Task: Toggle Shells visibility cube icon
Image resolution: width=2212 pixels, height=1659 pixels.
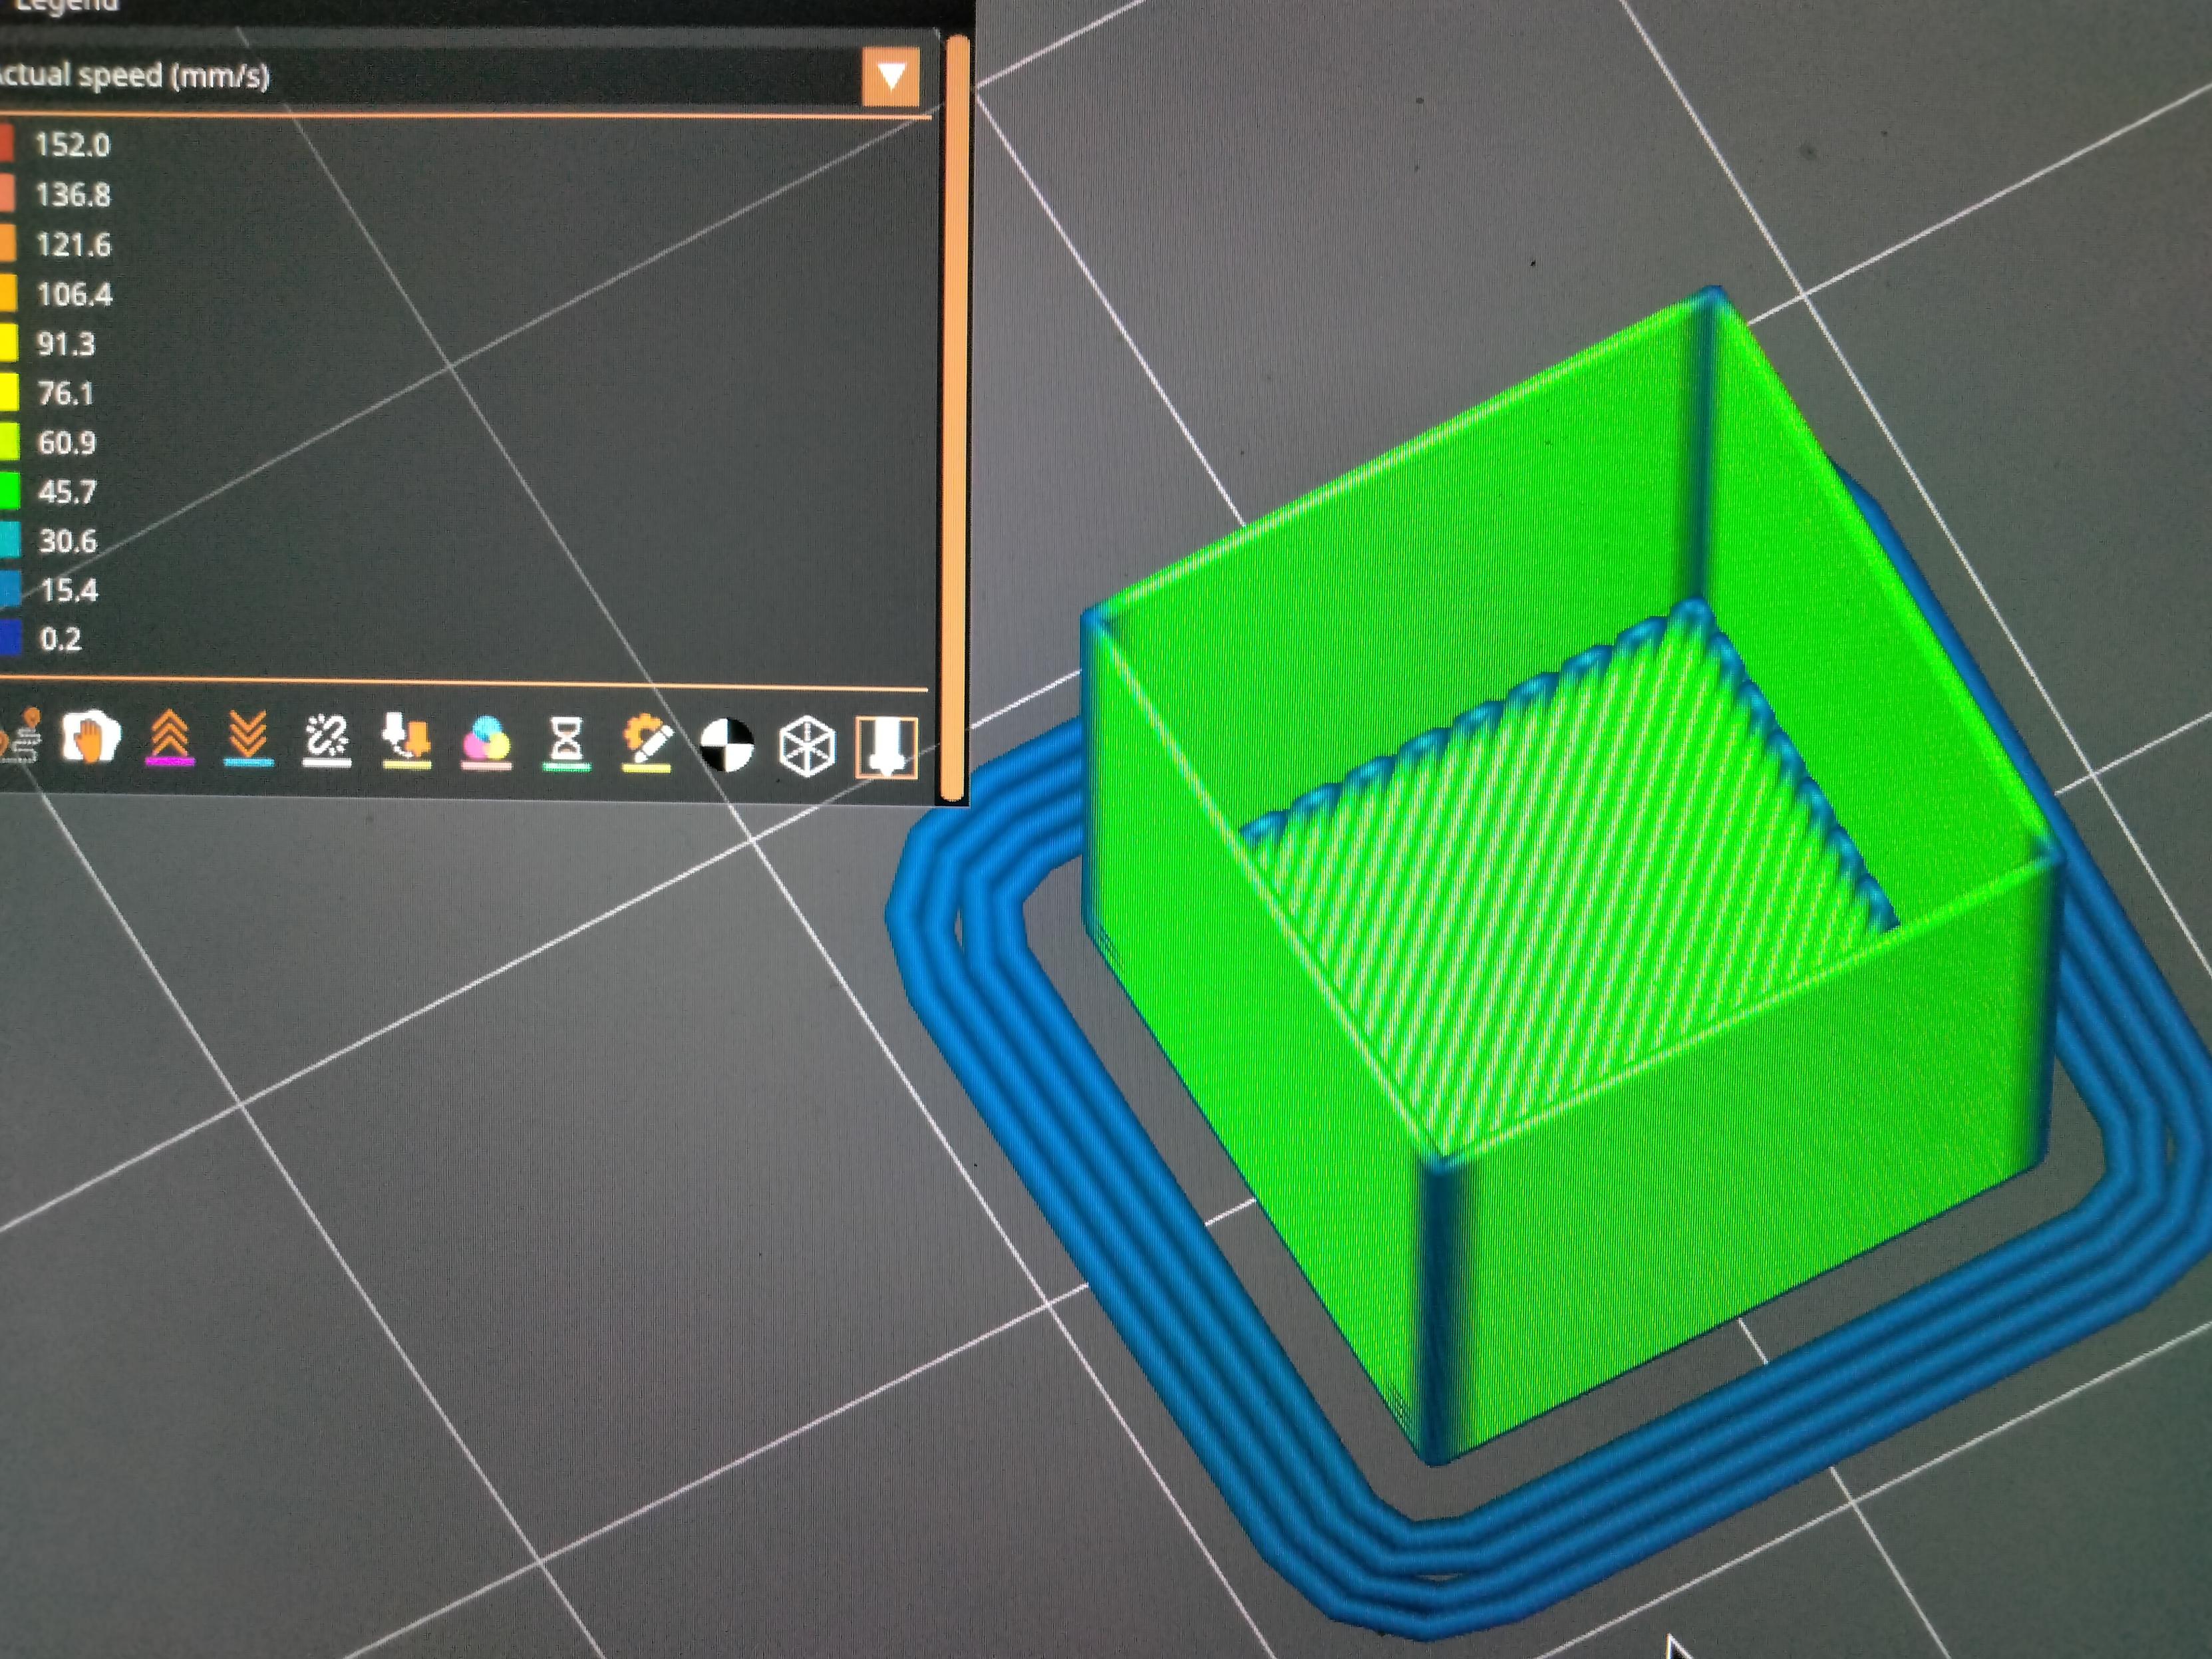Action: [x=806, y=747]
